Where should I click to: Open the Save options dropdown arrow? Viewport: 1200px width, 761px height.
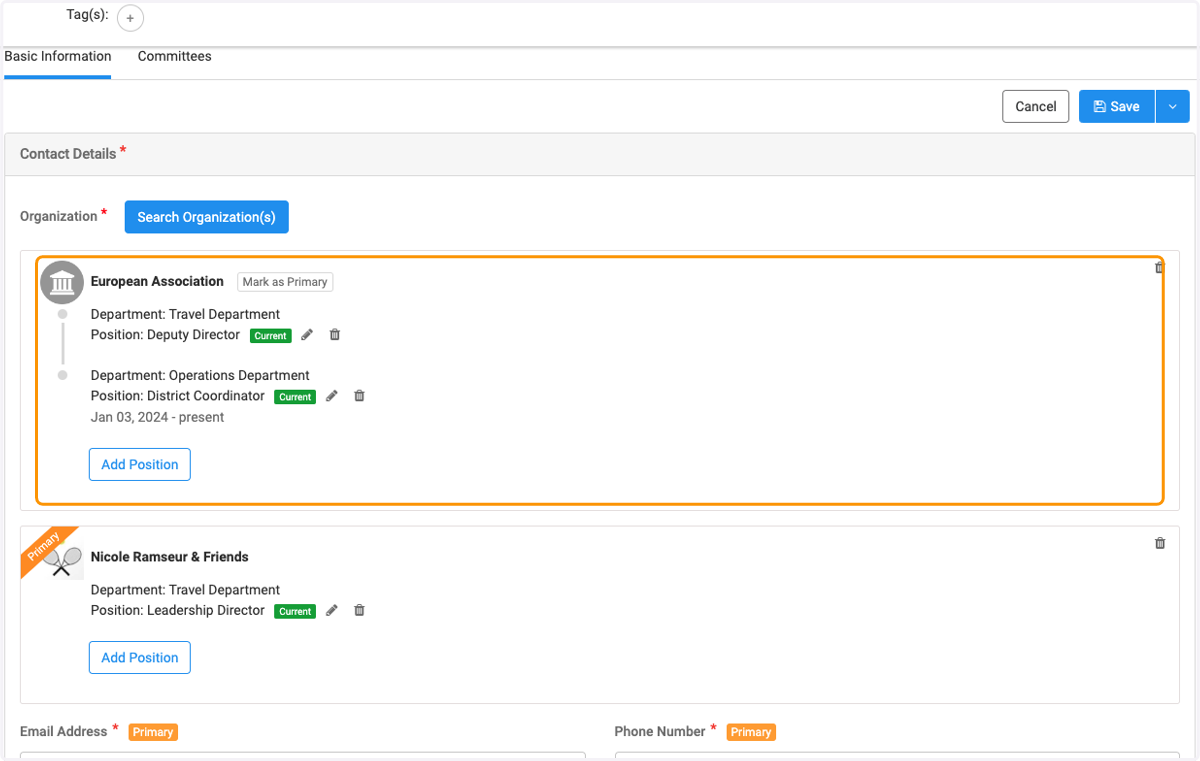point(1173,107)
